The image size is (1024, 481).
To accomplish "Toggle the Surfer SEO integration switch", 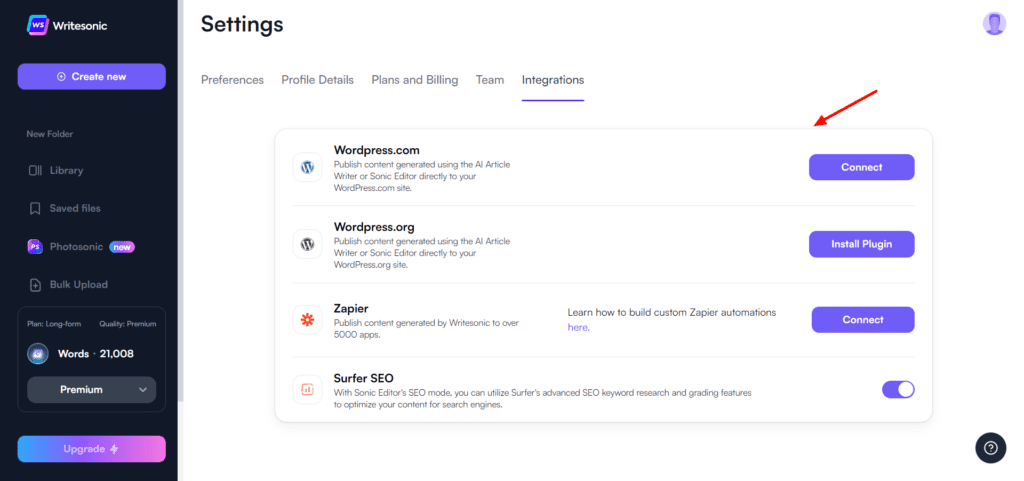I will click(x=897, y=389).
